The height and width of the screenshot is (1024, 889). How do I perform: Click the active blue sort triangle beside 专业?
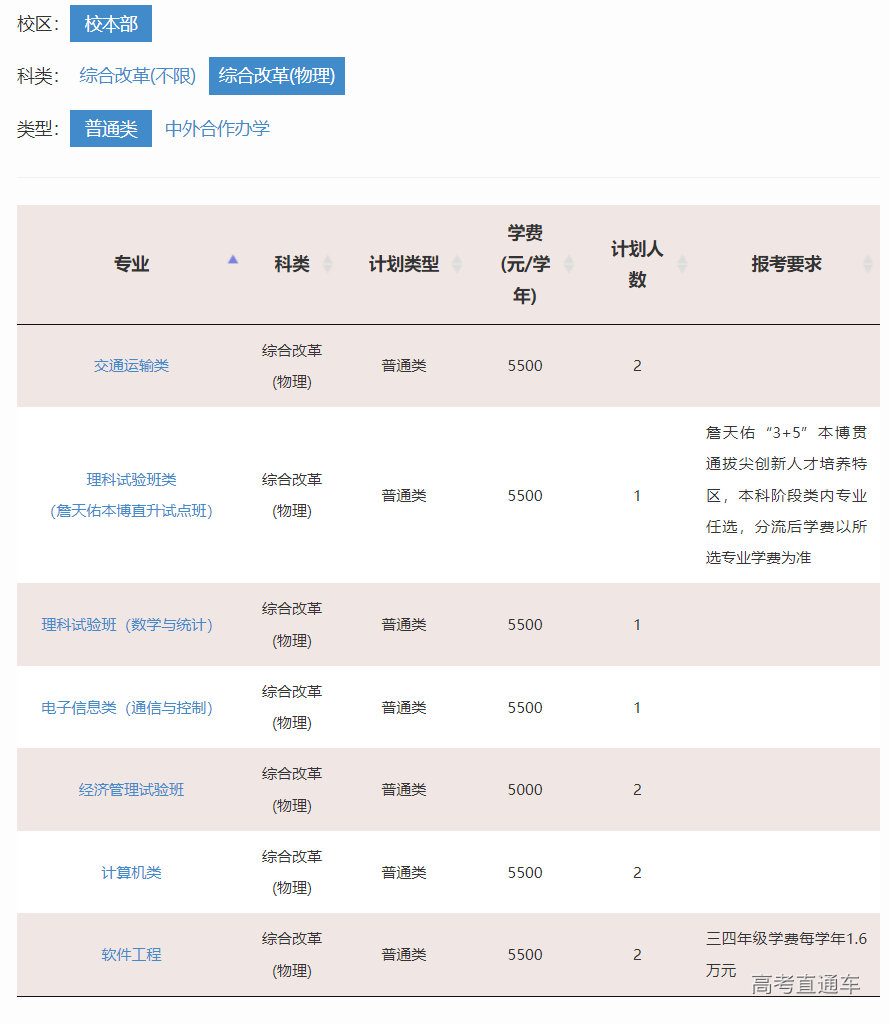[232, 259]
